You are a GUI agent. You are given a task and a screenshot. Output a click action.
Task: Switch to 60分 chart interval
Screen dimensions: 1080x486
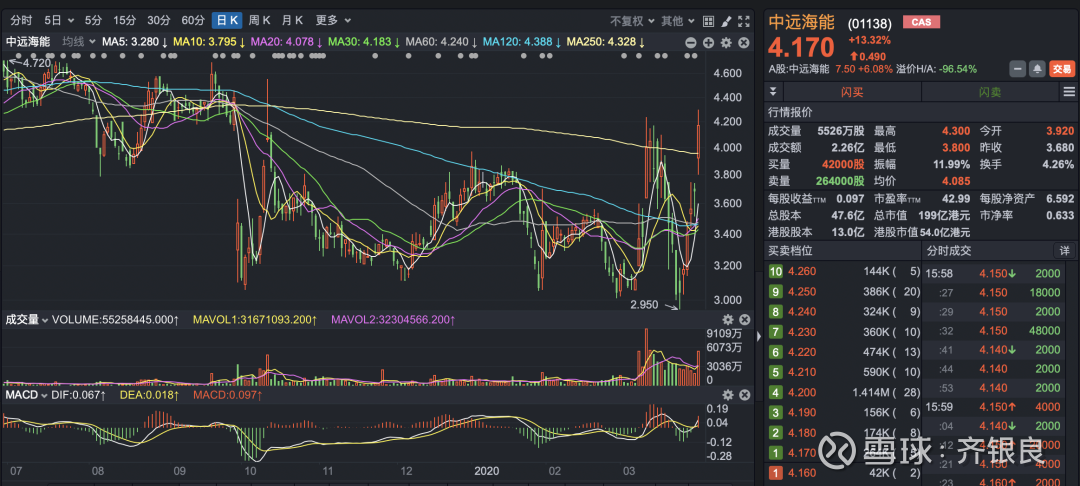193,21
